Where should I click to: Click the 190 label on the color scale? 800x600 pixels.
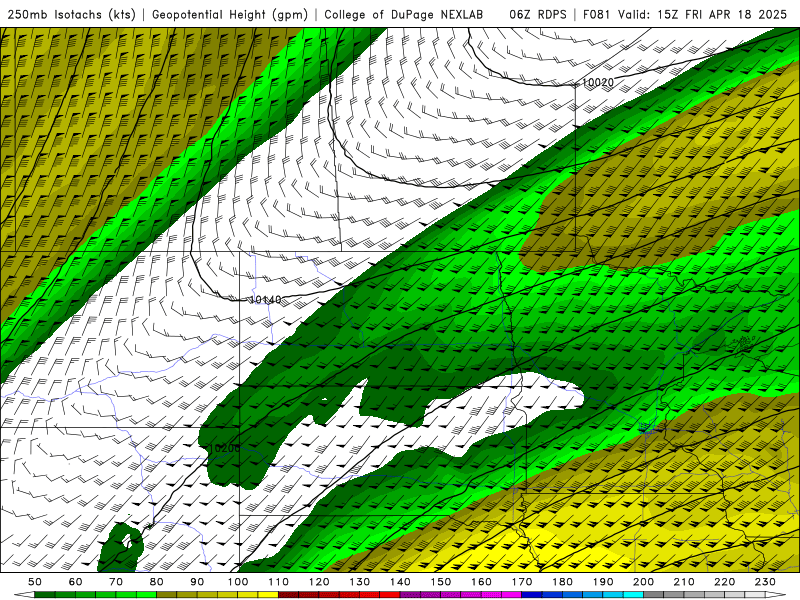click(603, 582)
